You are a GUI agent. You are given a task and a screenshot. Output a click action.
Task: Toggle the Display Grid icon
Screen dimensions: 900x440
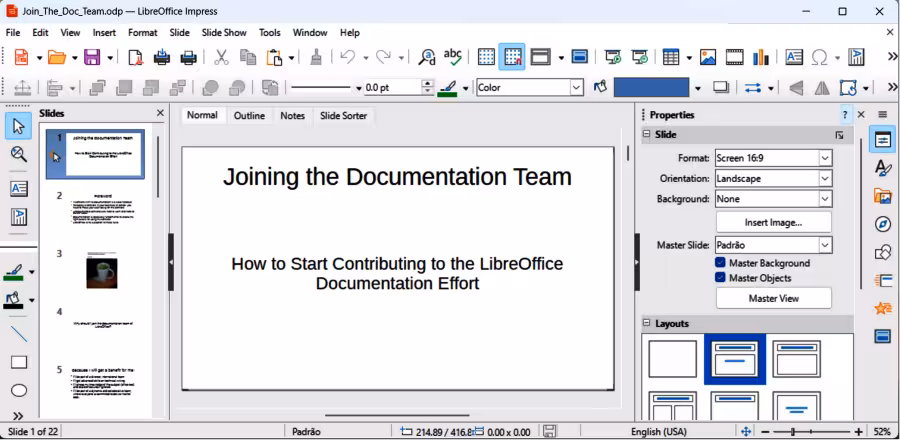(486, 57)
